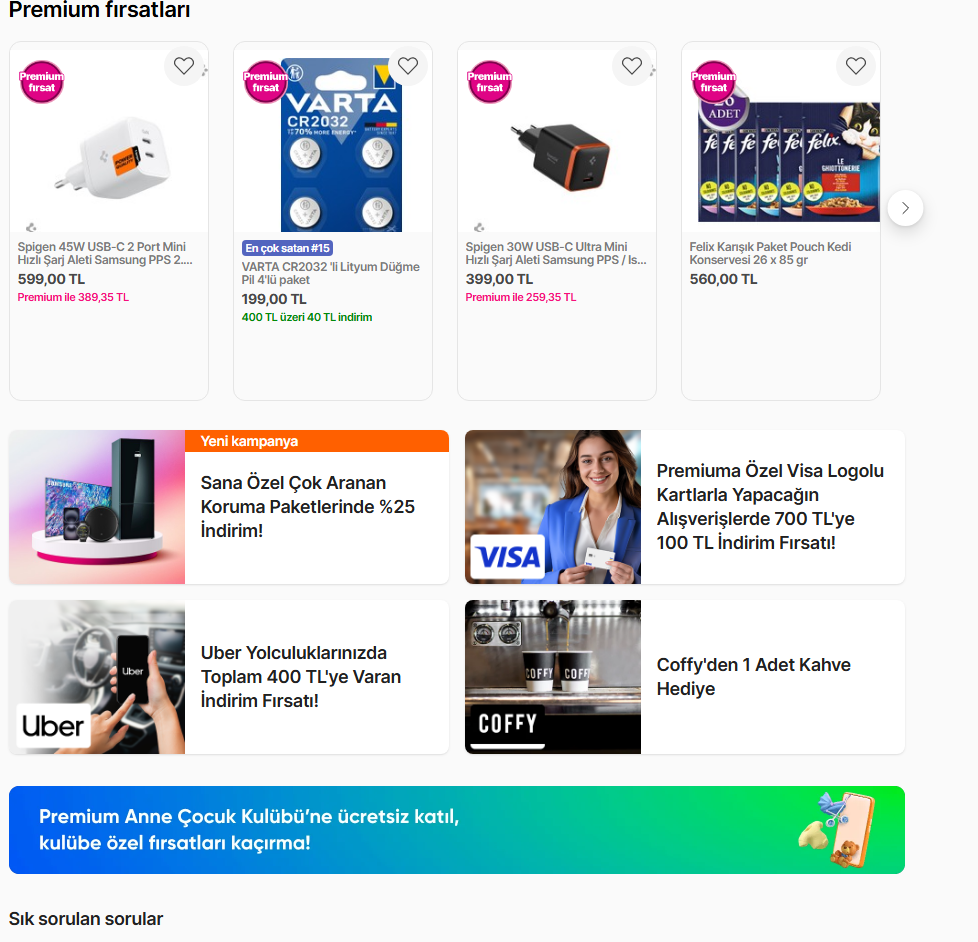Click the Uber logo on campaign card
The height and width of the screenshot is (942, 978).
click(x=53, y=726)
